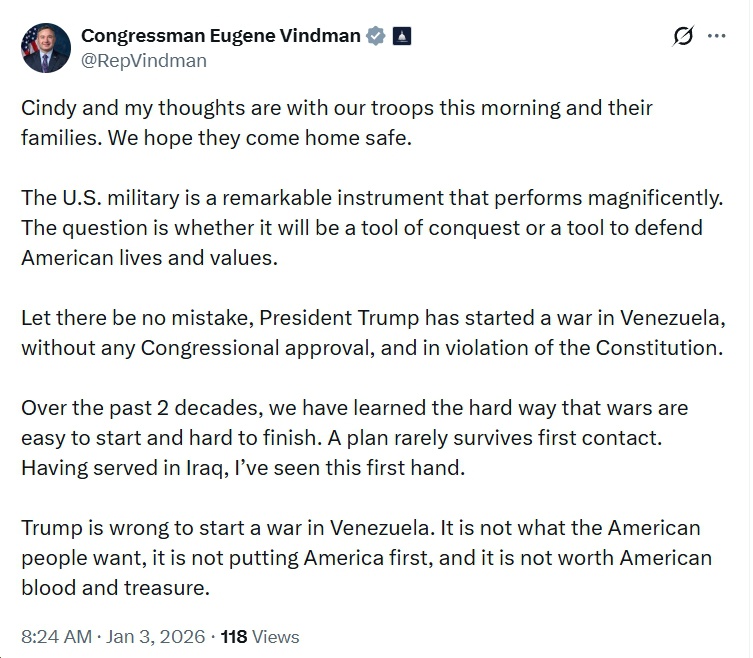This screenshot has height=658, width=753.
Task: Click the 8:24 AM timestamp
Action: tap(57, 636)
